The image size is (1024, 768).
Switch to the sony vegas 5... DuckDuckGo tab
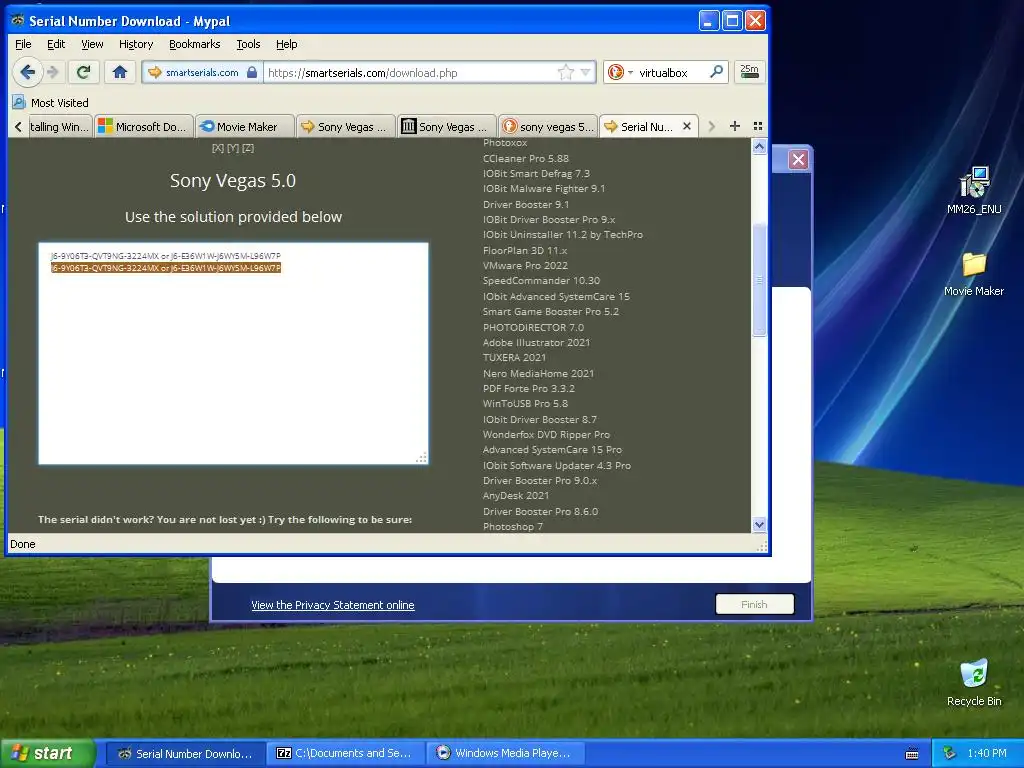548,127
